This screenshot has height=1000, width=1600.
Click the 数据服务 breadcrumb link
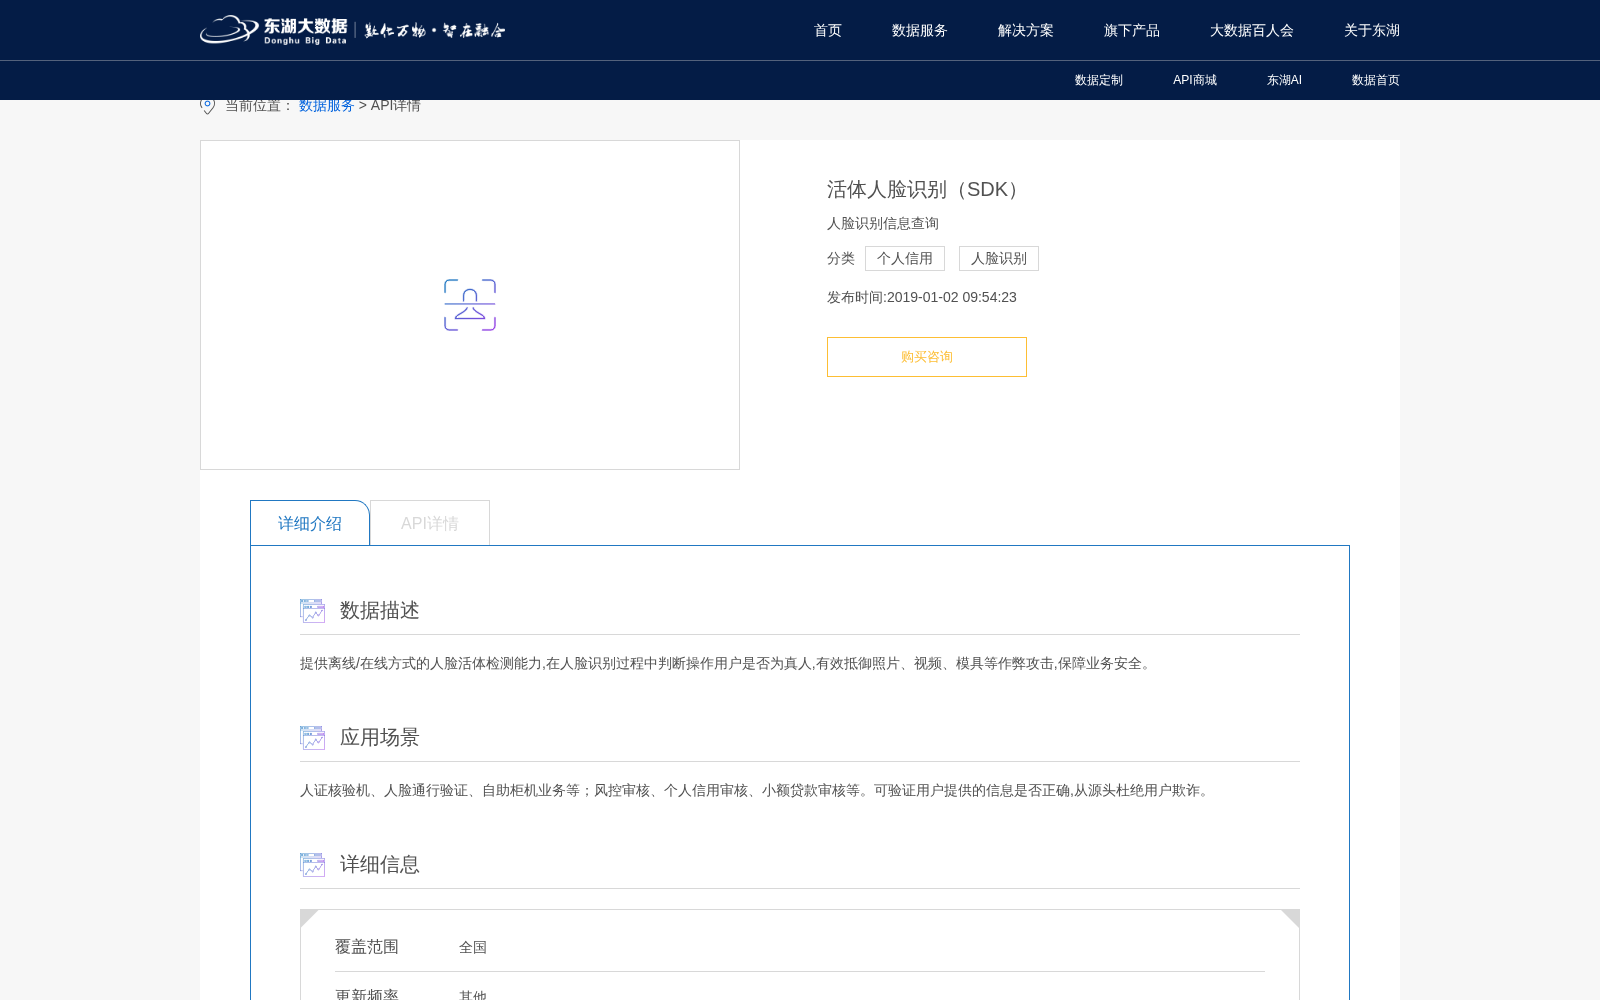(x=327, y=106)
